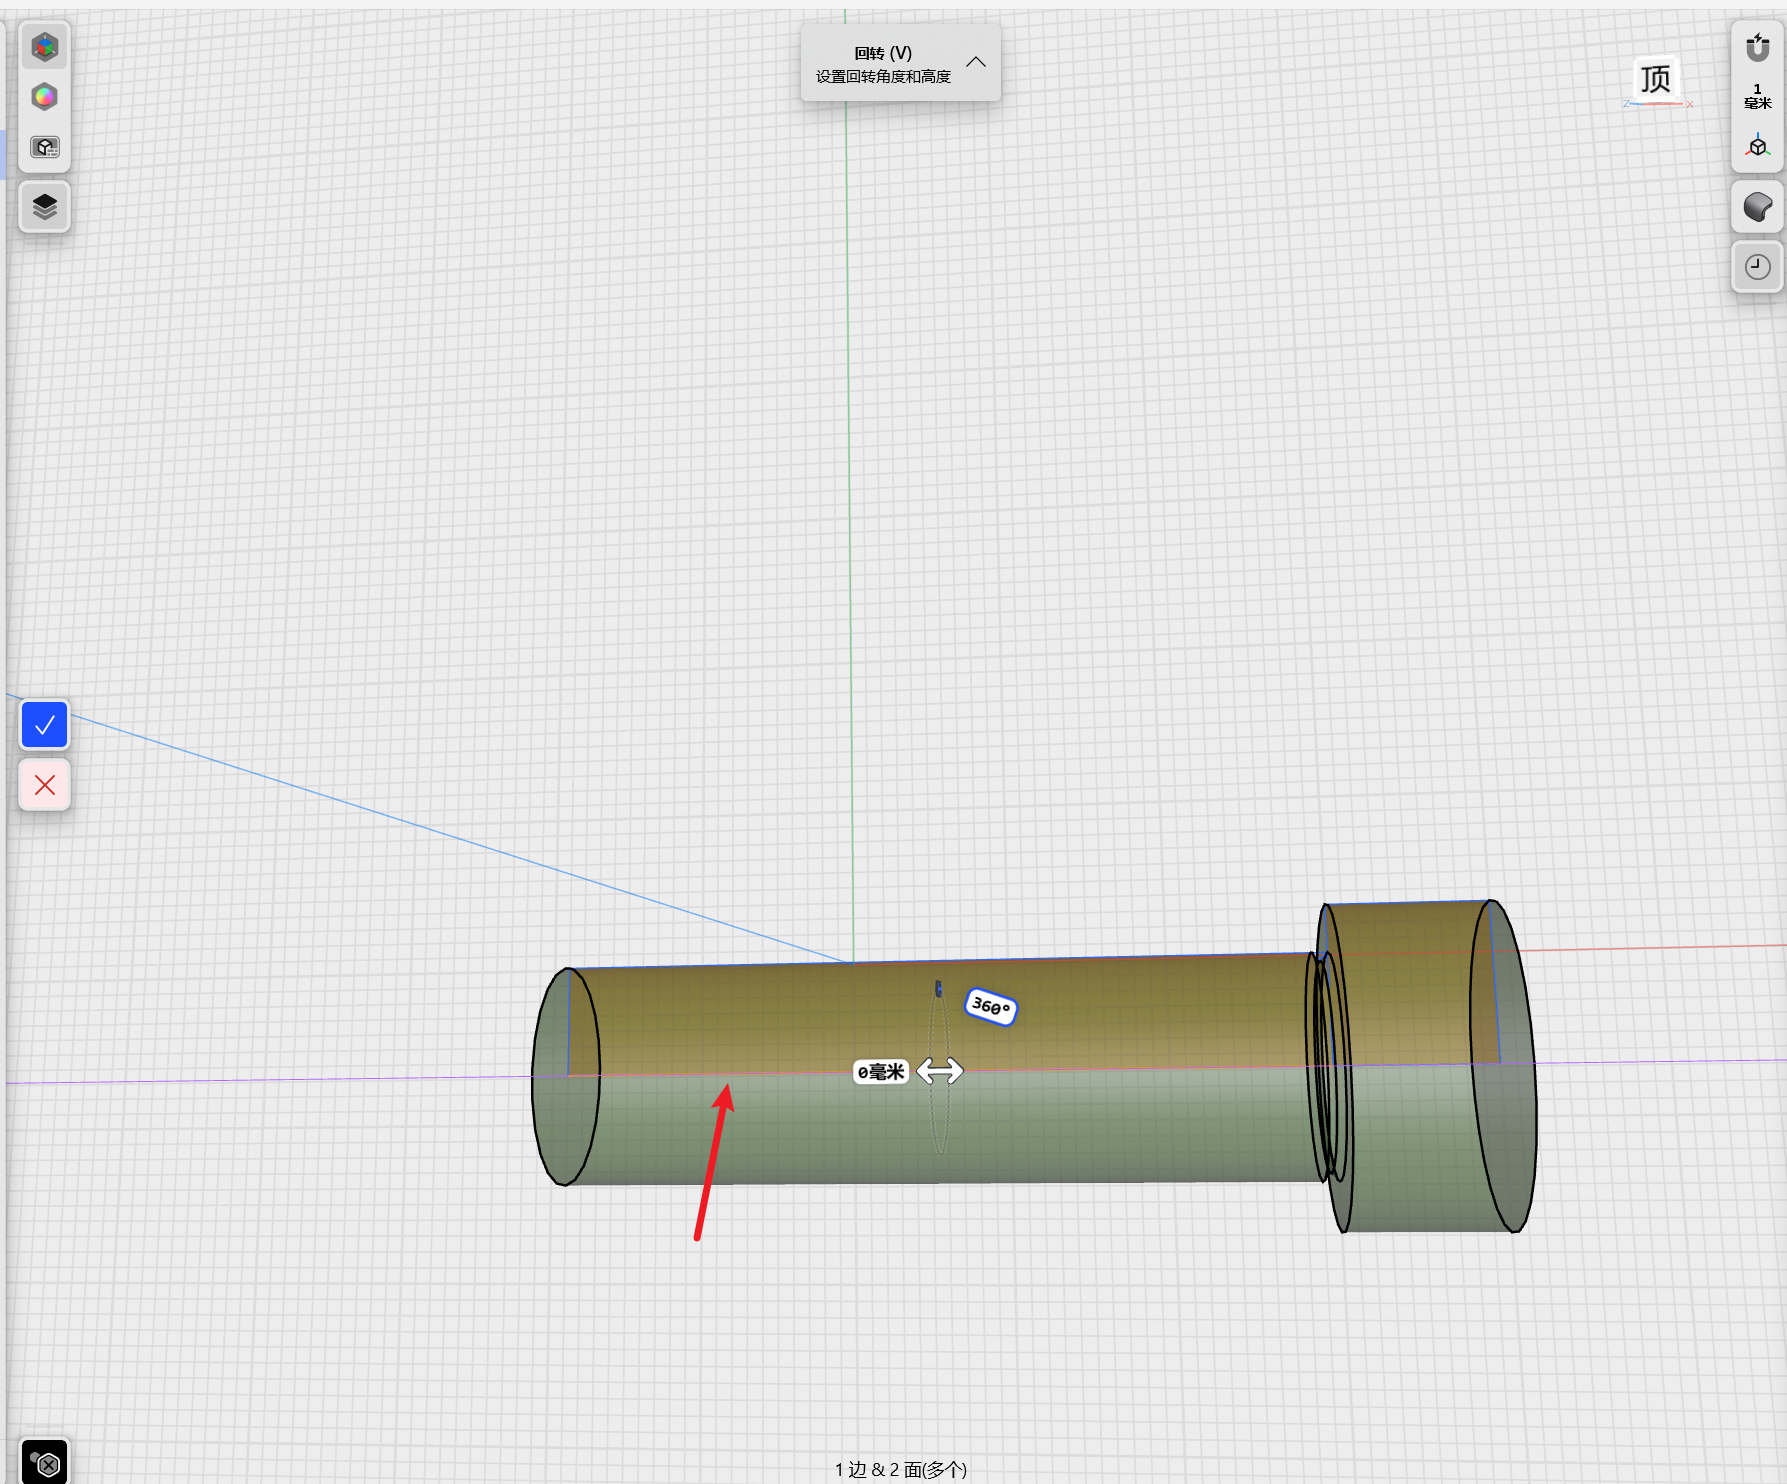Open the color hexagon materials icon
Screen dimensions: 1787x1484
45,97
